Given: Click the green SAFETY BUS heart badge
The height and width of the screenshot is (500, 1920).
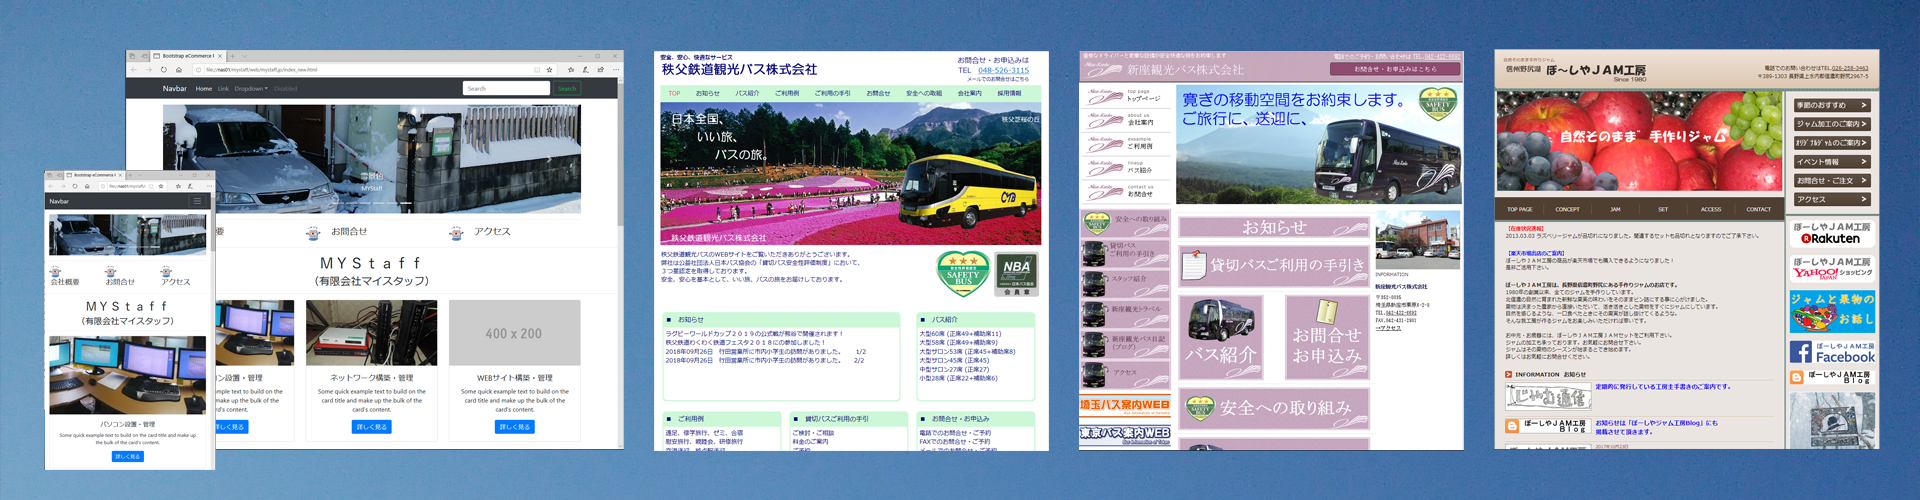Looking at the screenshot, I should point(963,274).
